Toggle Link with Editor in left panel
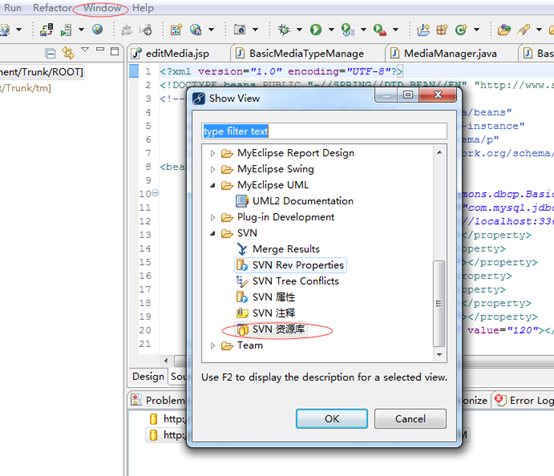Screen dimensions: 554x476 68,53
